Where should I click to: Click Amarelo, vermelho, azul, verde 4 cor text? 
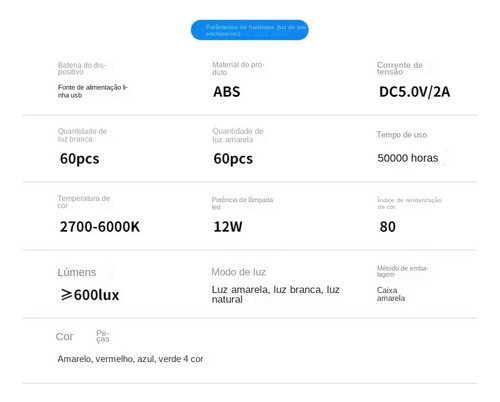pos(130,359)
